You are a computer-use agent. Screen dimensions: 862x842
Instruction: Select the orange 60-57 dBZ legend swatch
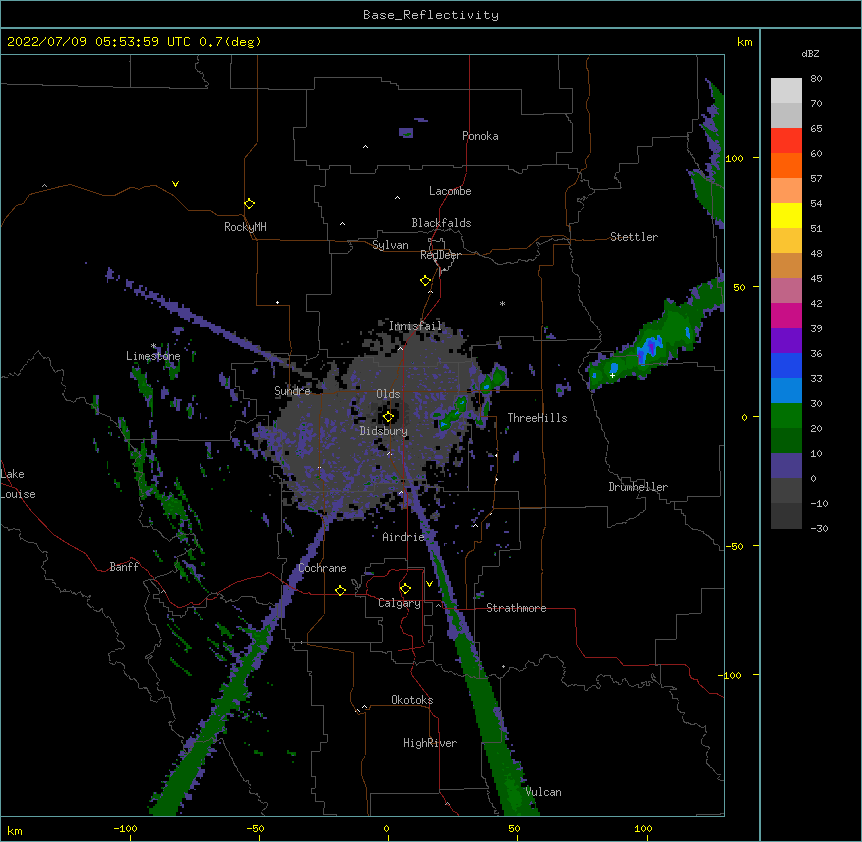click(786, 165)
